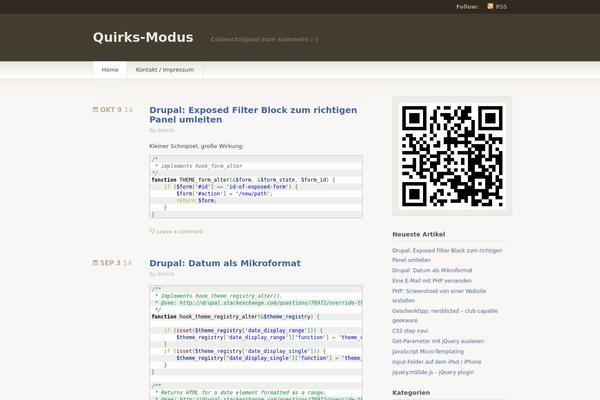This screenshot has height=400, width=600.
Task: Open 'JavaScript Micro-Templating' article link
Action: (428, 351)
